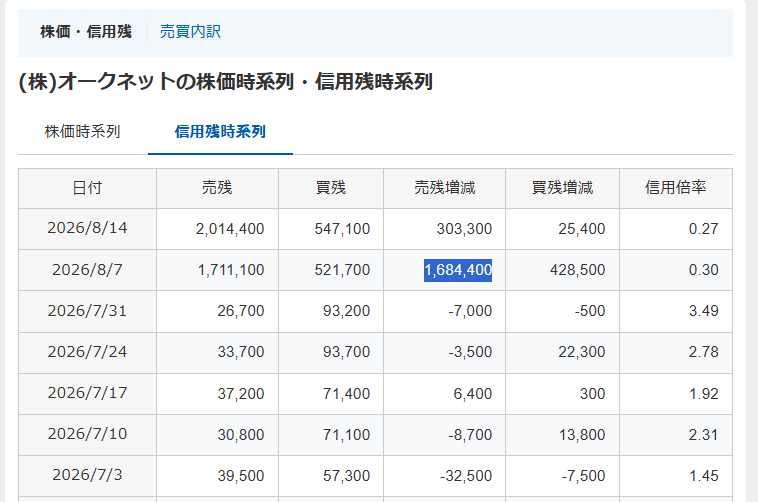758x502 pixels.
Task: Click the 買残増減 value -7,500
Action: [583, 476]
